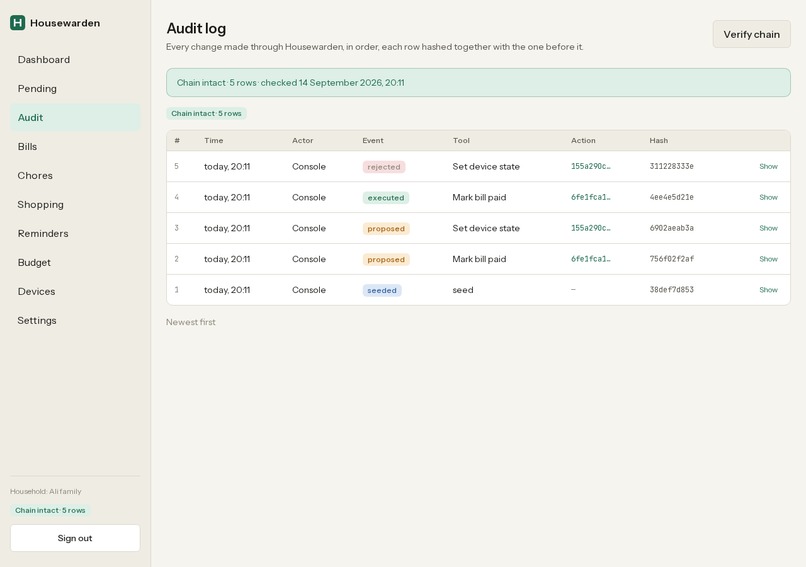Click Set device state in row 3

click(486, 228)
